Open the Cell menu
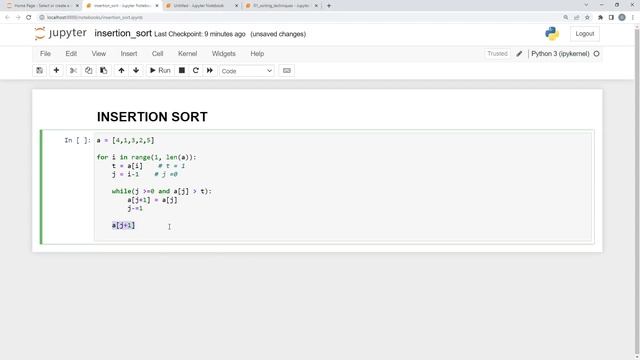640x360 pixels. click(158, 53)
